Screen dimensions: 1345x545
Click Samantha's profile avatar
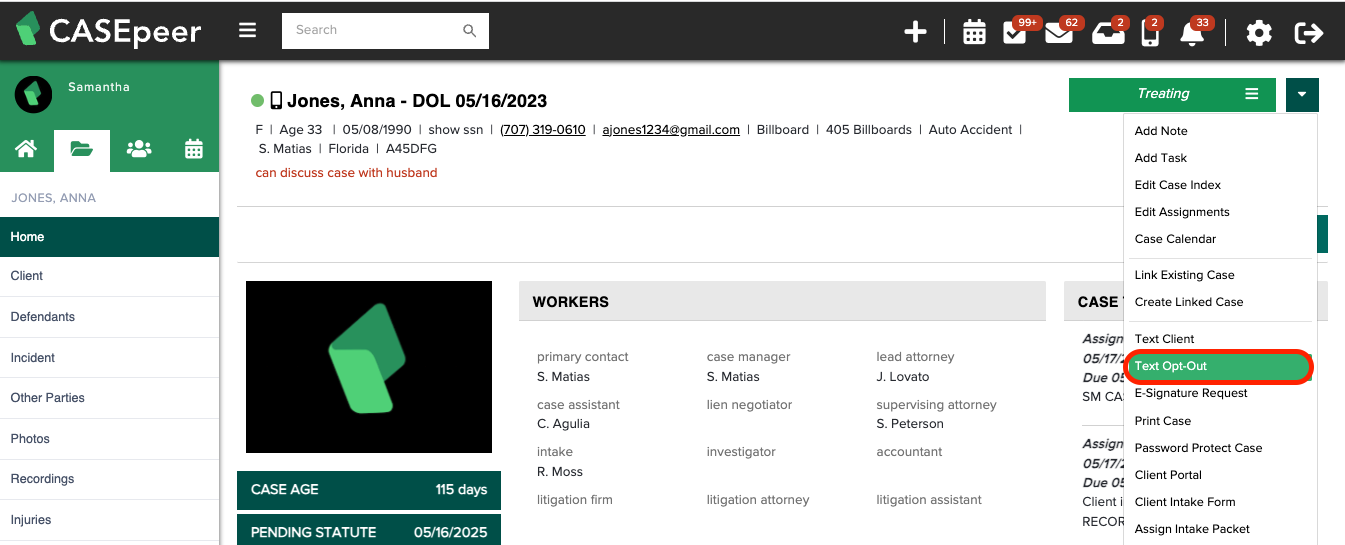tap(33, 94)
